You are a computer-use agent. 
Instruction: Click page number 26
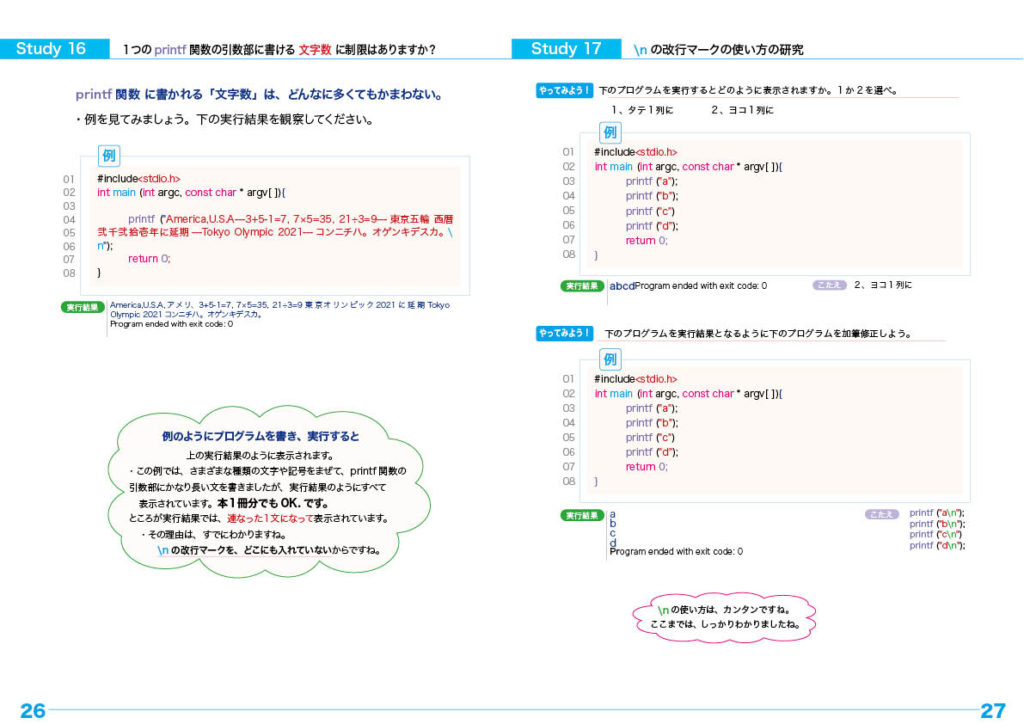click(x=33, y=710)
